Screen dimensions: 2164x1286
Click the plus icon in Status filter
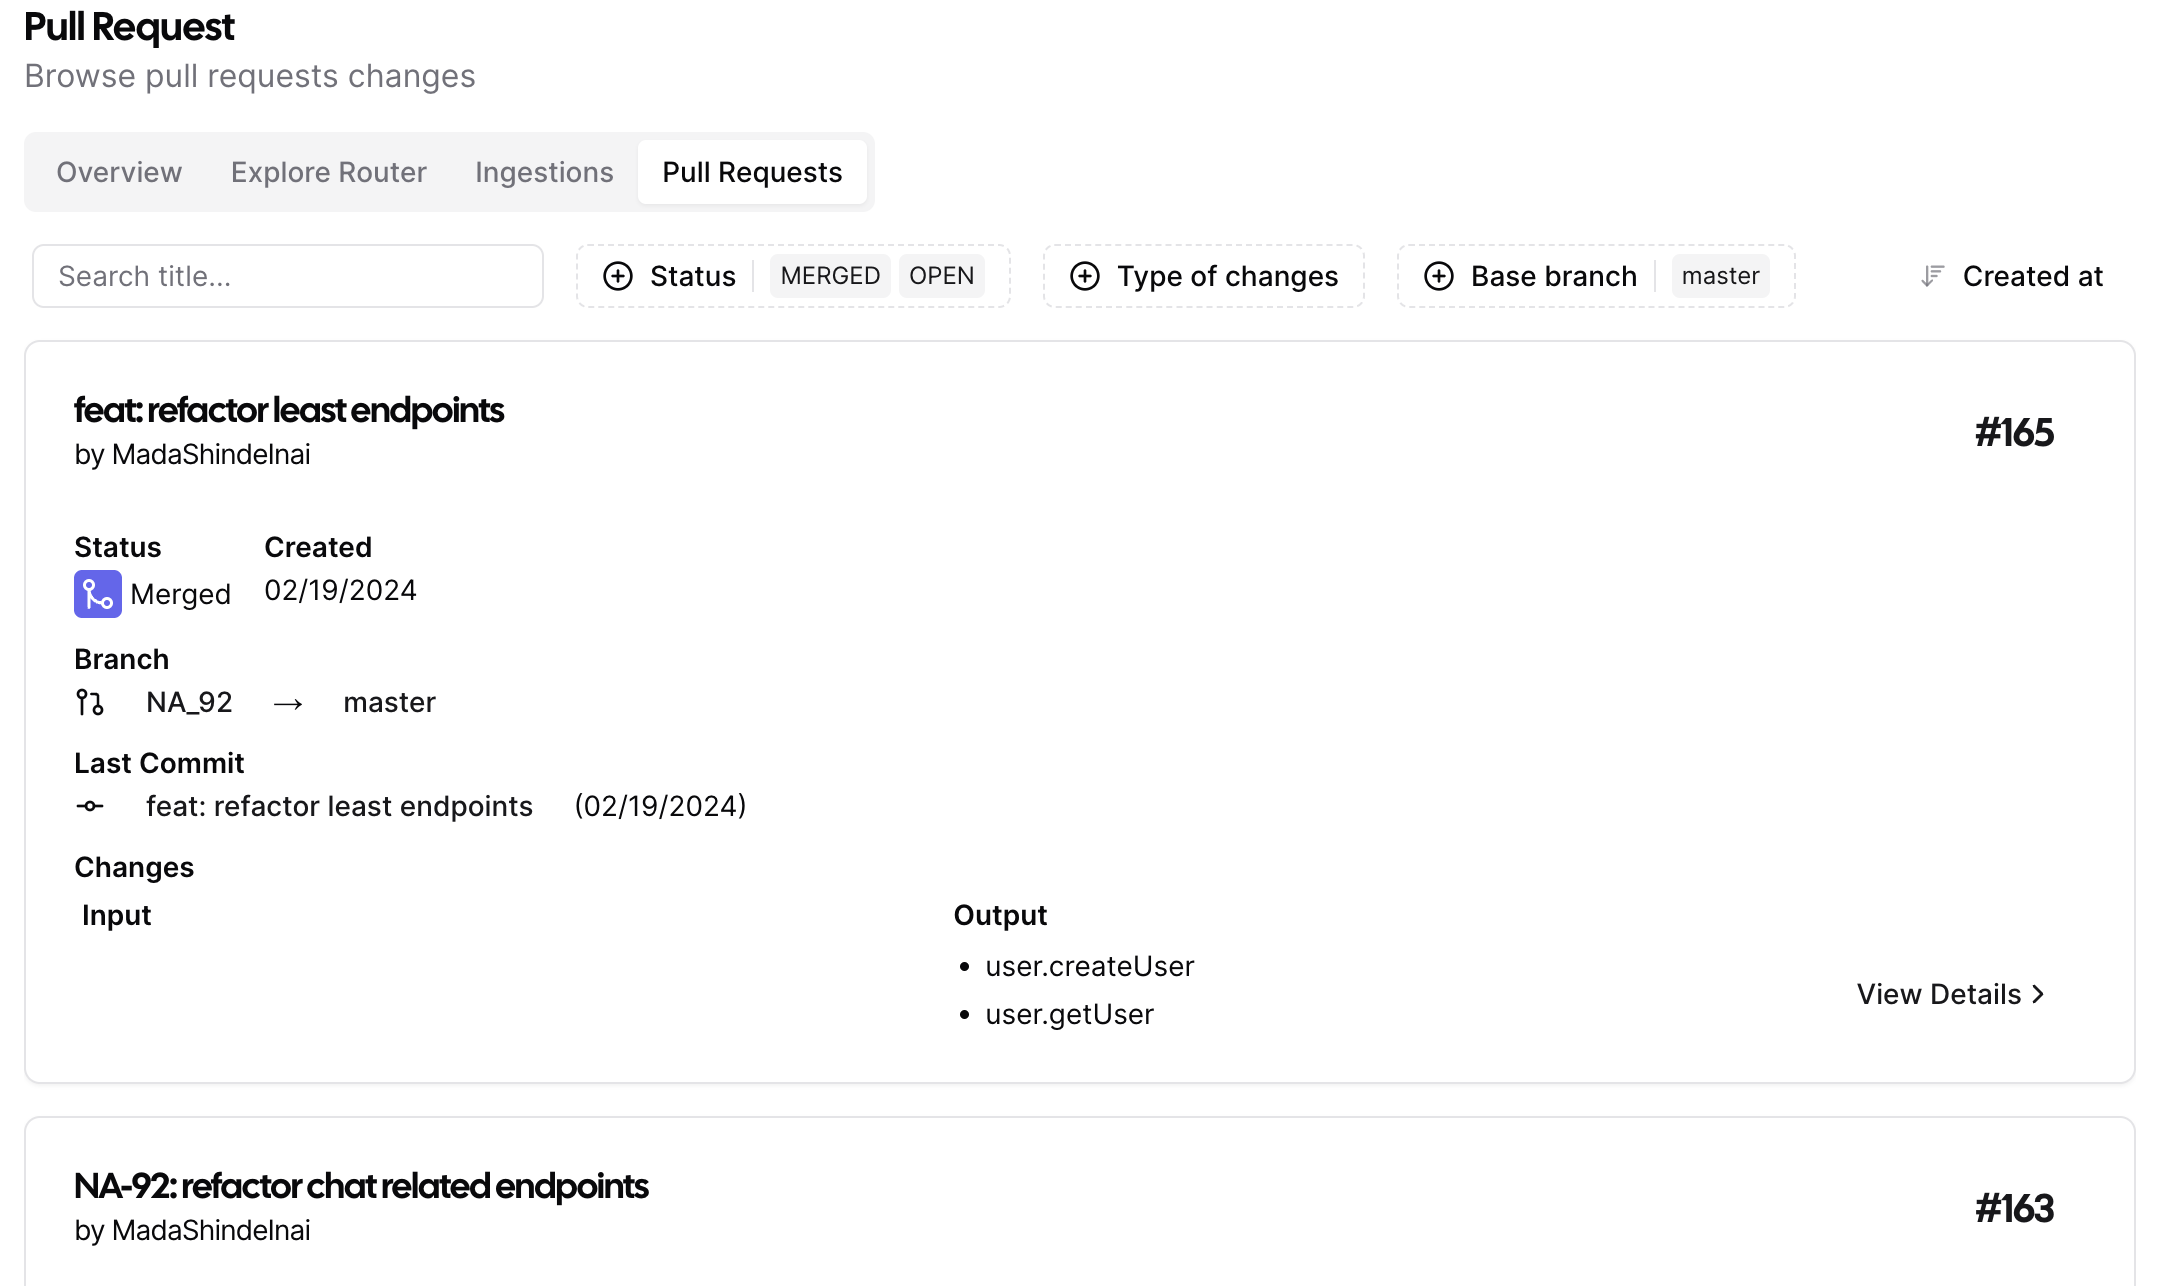(x=618, y=276)
